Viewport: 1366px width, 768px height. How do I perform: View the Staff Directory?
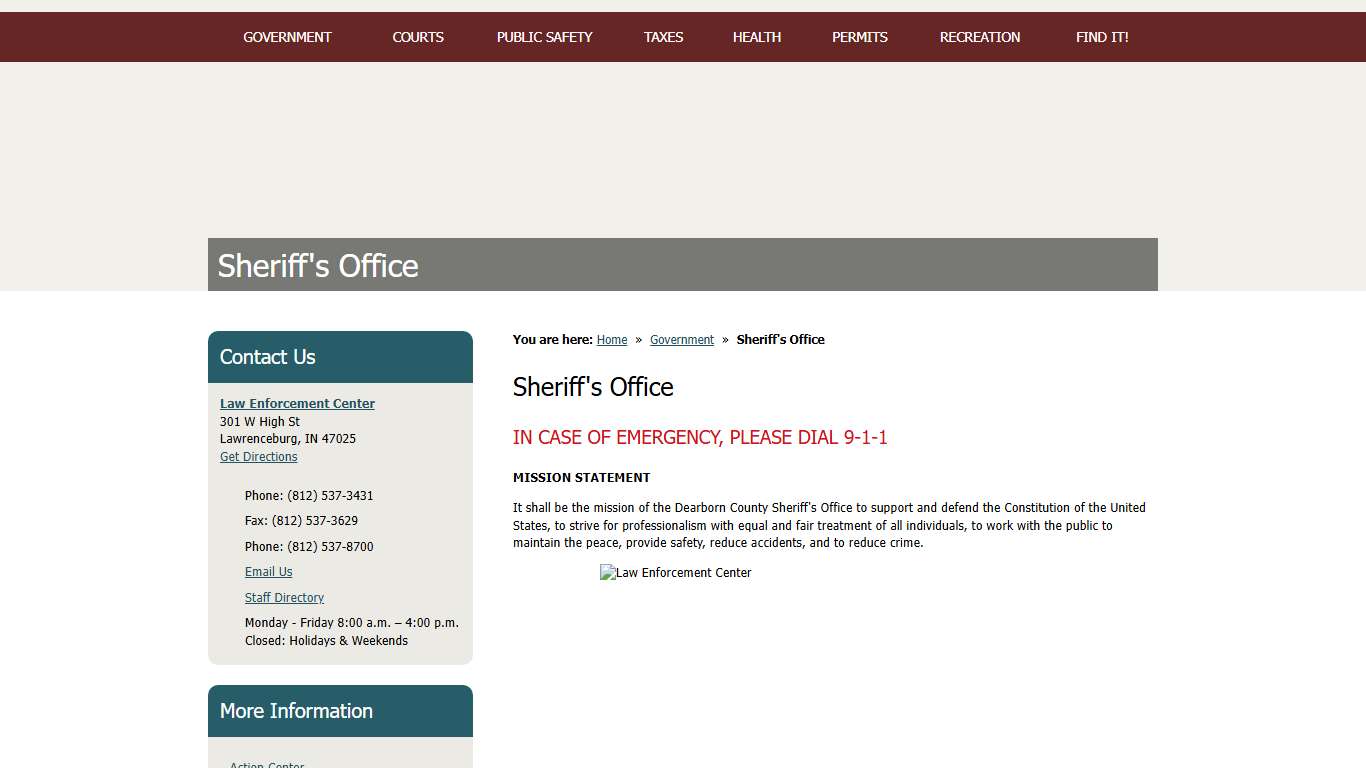(x=284, y=597)
